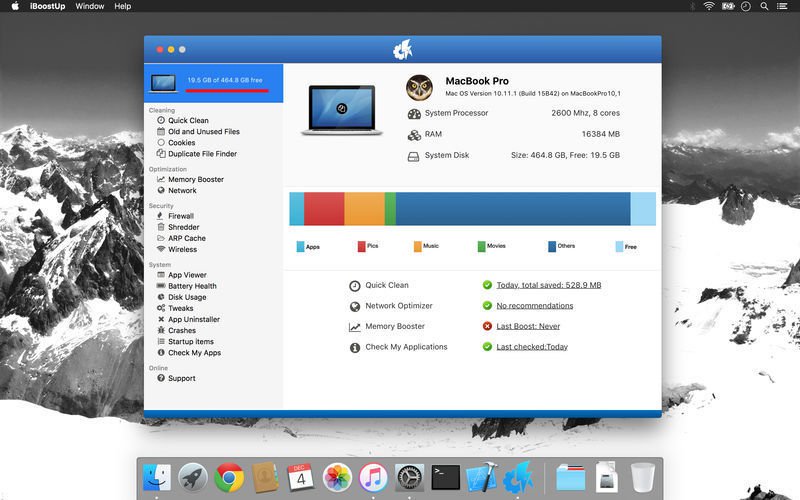Open Startup Items list

[190, 341]
